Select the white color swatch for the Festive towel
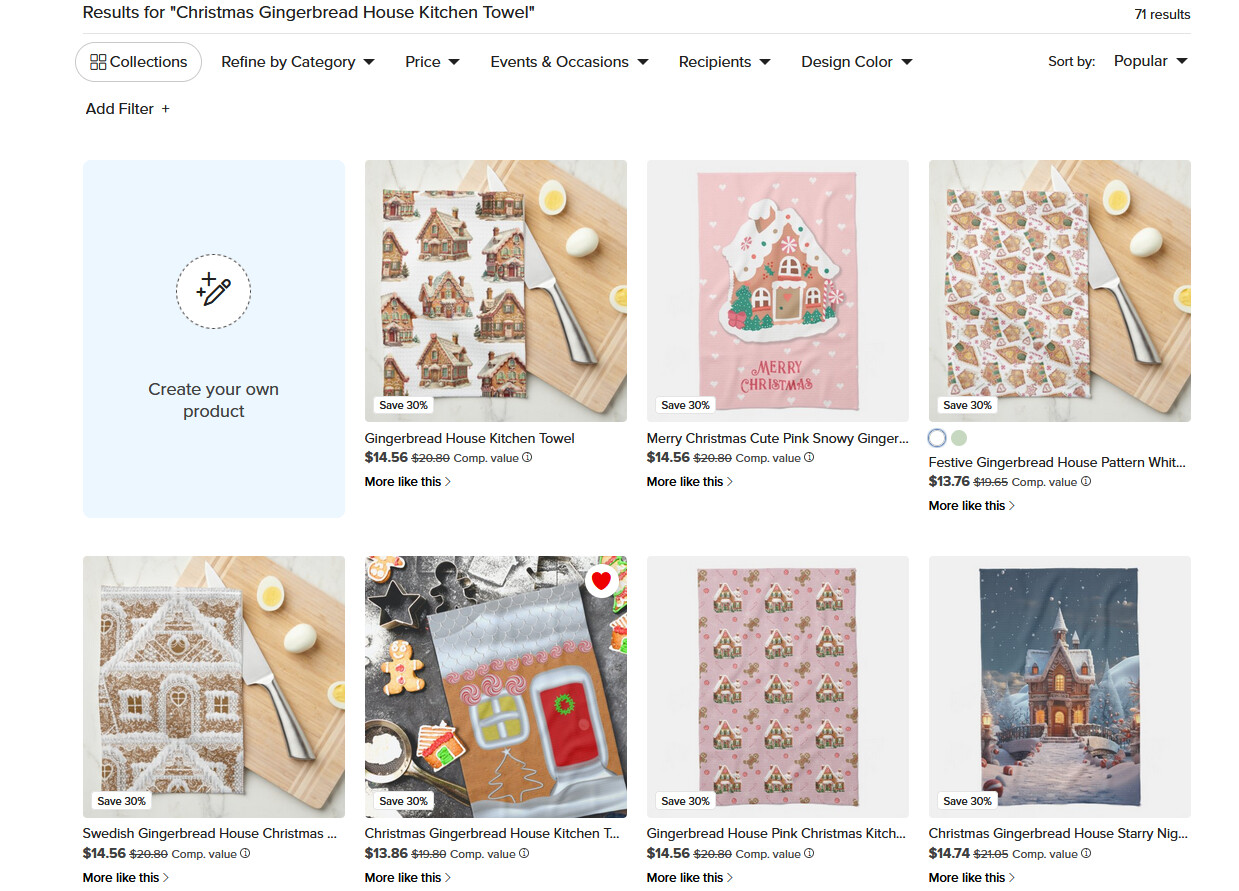1239x891 pixels. coord(937,438)
